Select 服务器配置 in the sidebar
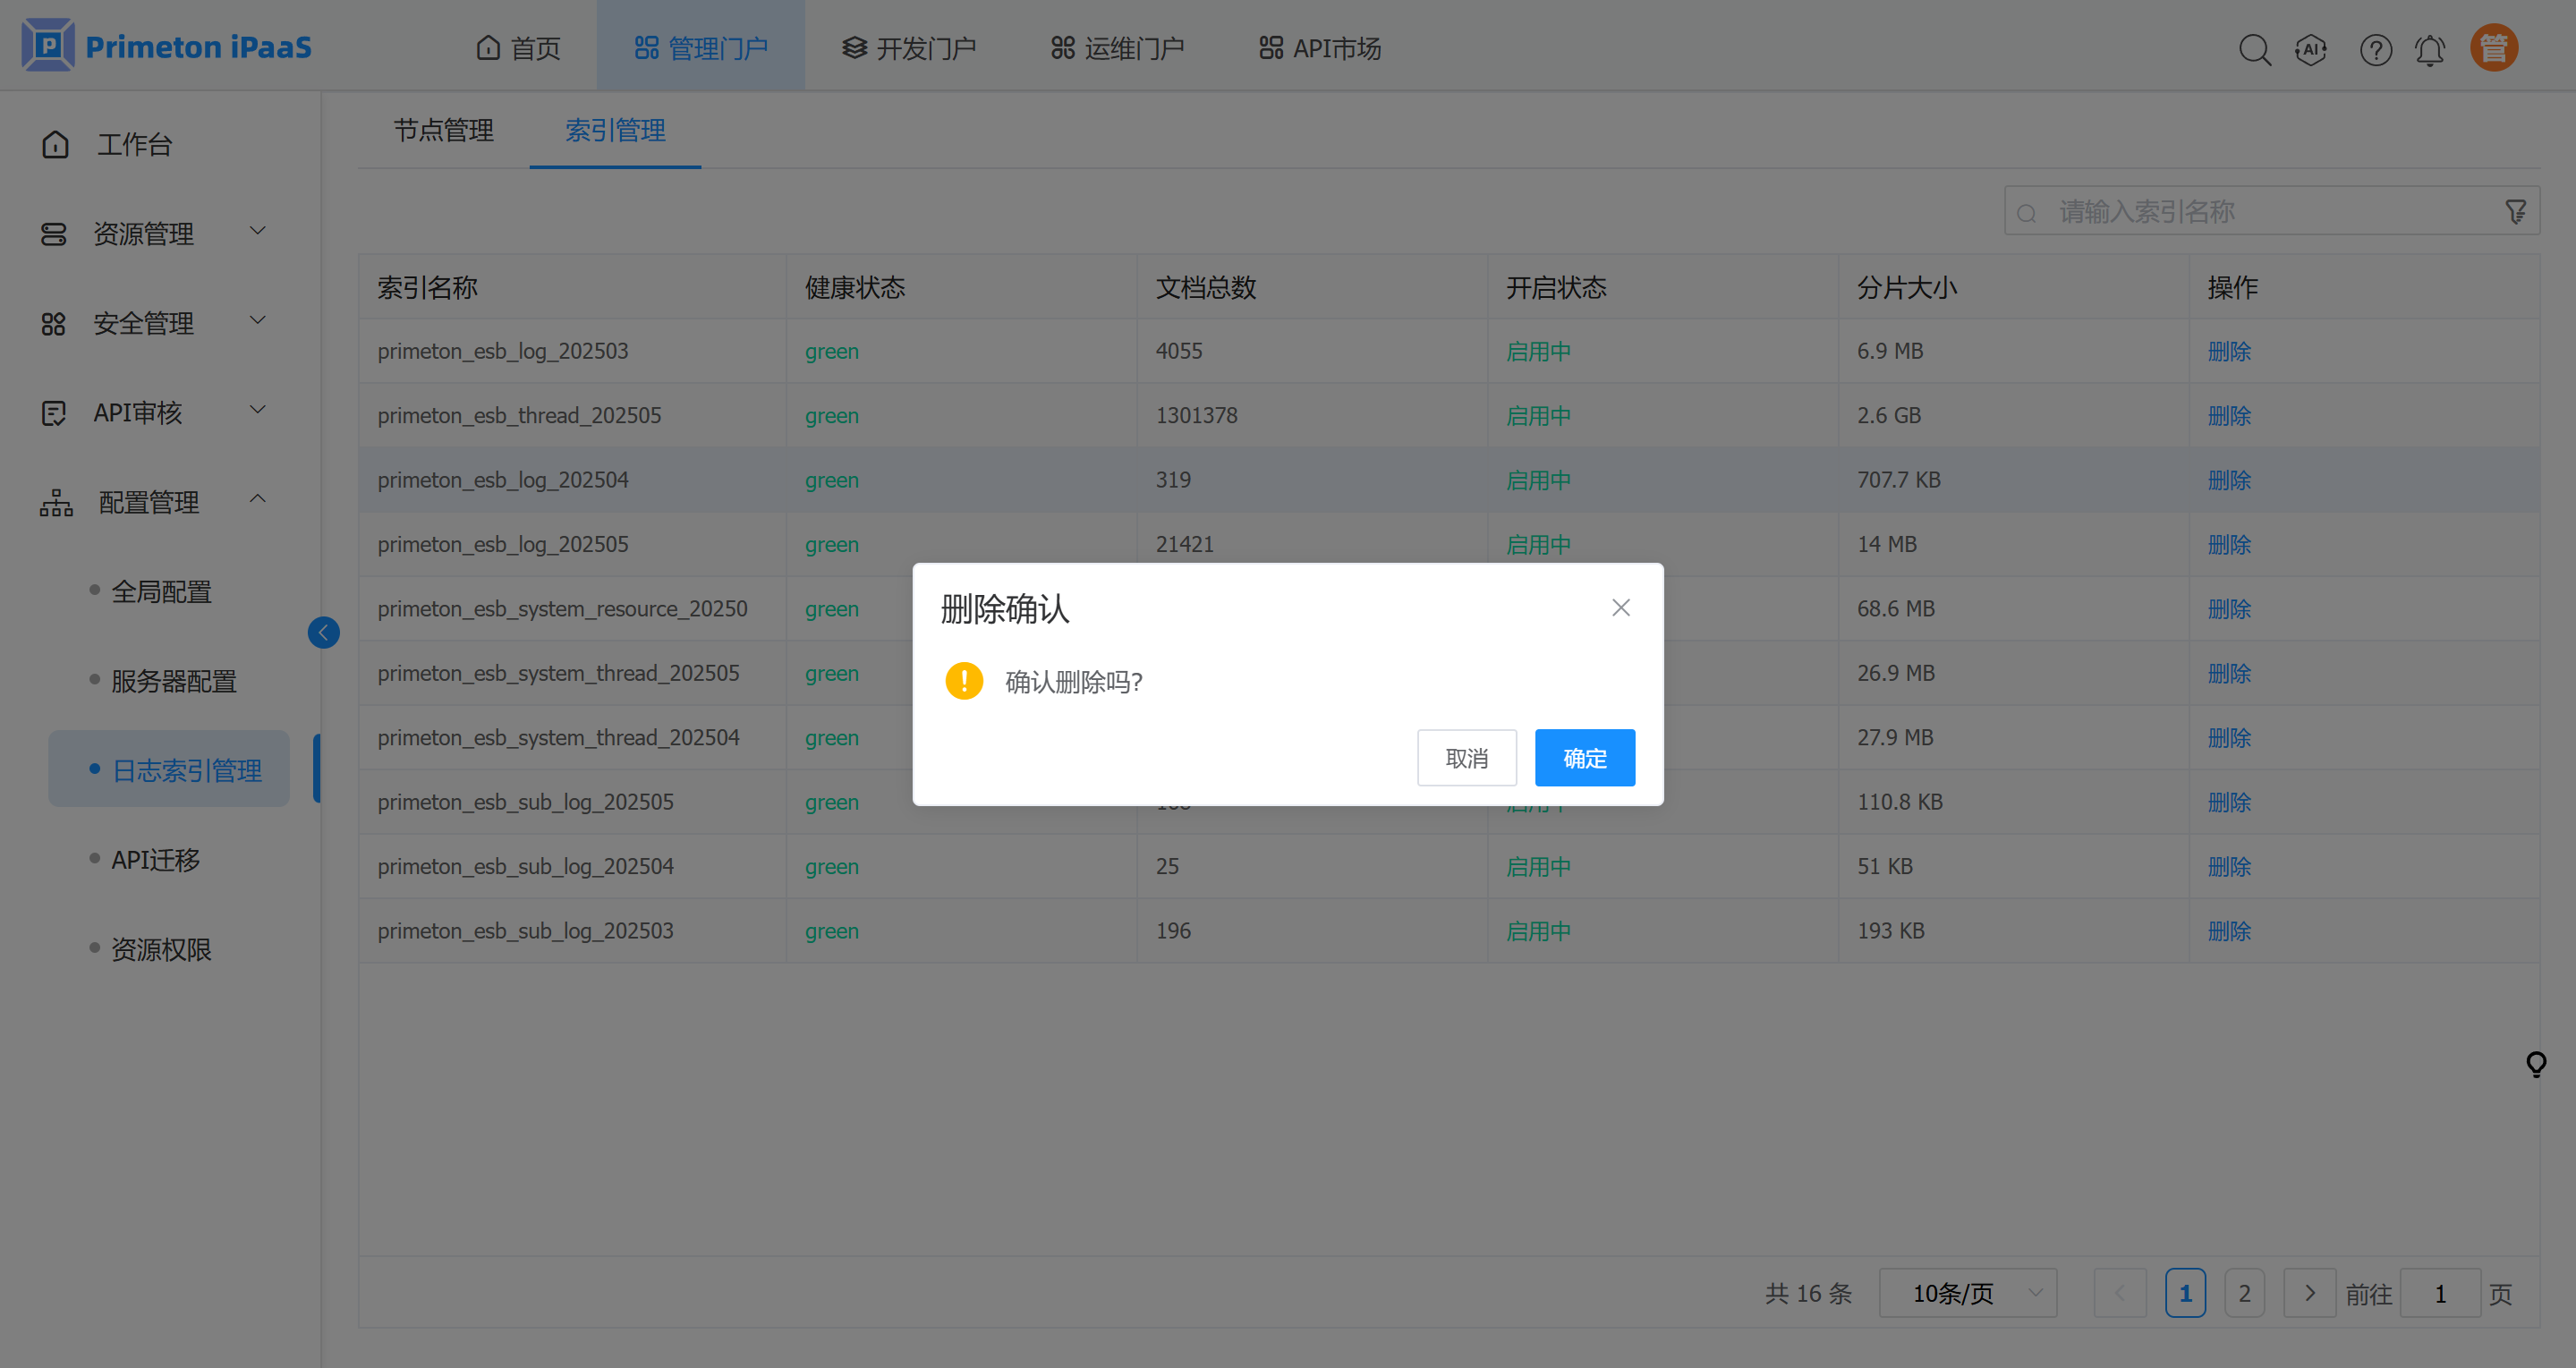Screen dimensions: 2576x1368 pyautogui.click(x=174, y=681)
